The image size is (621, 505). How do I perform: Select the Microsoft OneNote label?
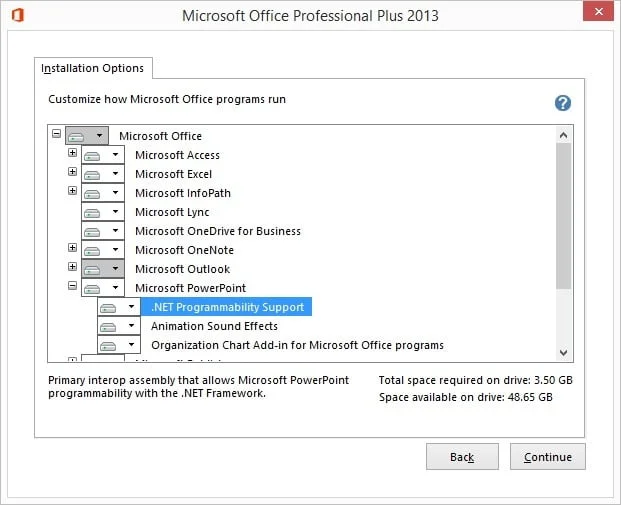(184, 250)
